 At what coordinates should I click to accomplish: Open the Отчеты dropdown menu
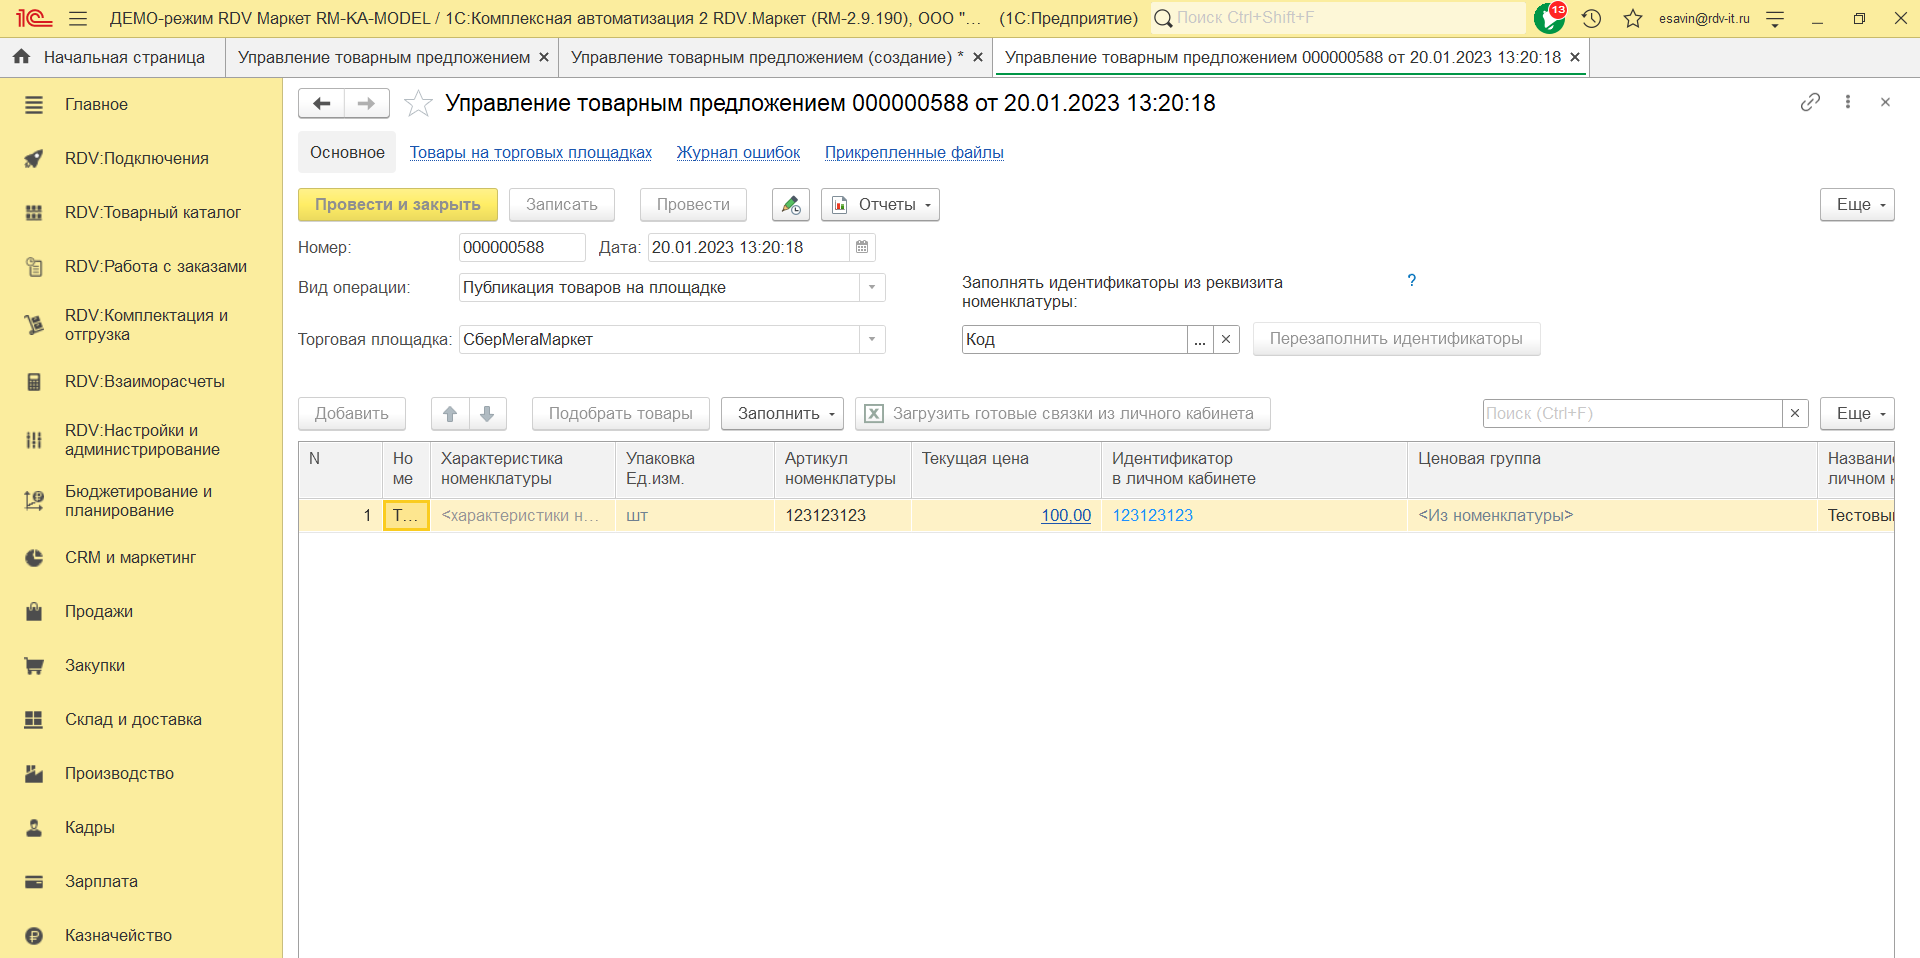click(x=880, y=205)
